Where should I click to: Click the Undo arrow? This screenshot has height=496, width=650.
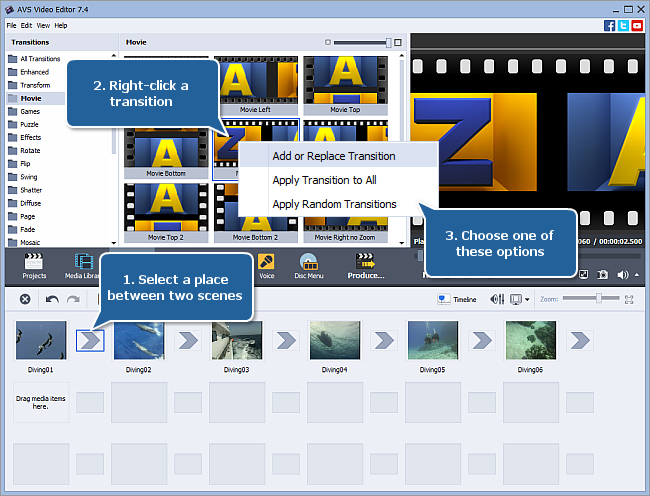click(52, 299)
